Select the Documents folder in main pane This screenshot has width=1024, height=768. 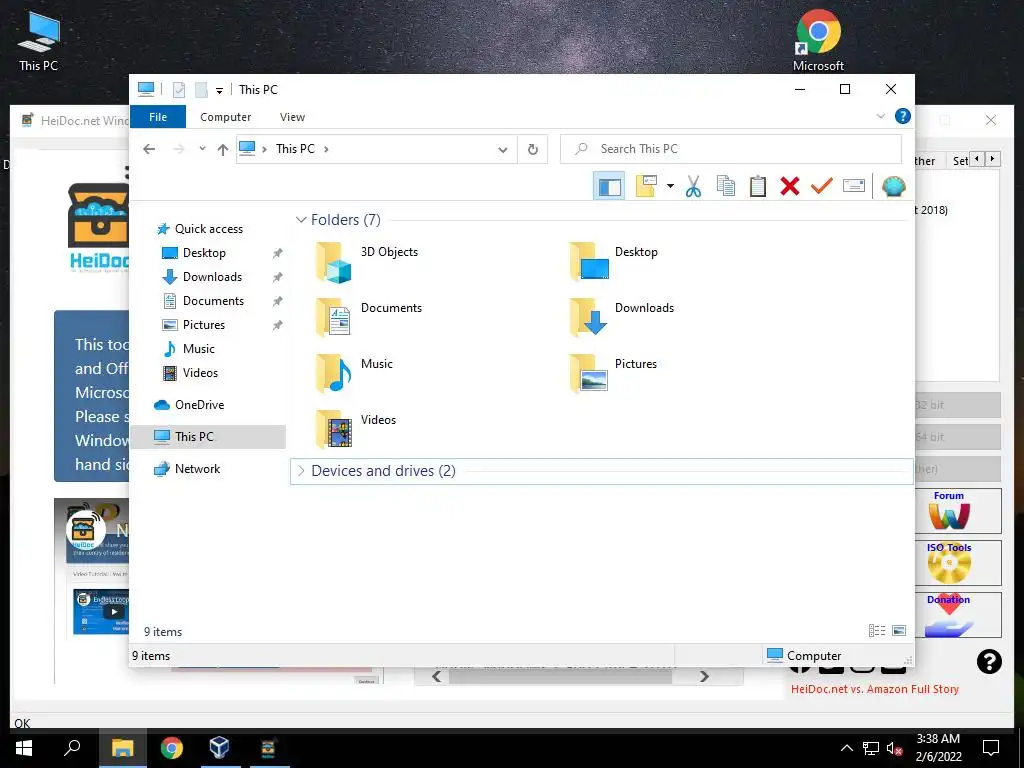[369, 317]
